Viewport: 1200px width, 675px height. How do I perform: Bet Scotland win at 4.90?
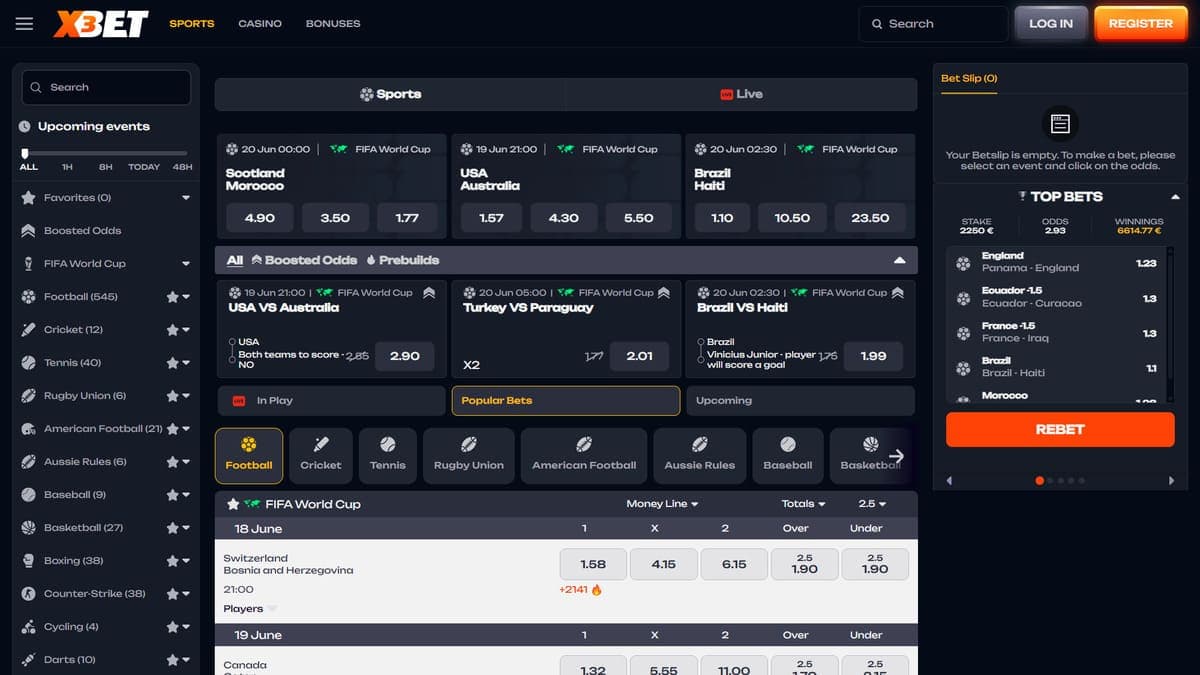click(x=260, y=218)
